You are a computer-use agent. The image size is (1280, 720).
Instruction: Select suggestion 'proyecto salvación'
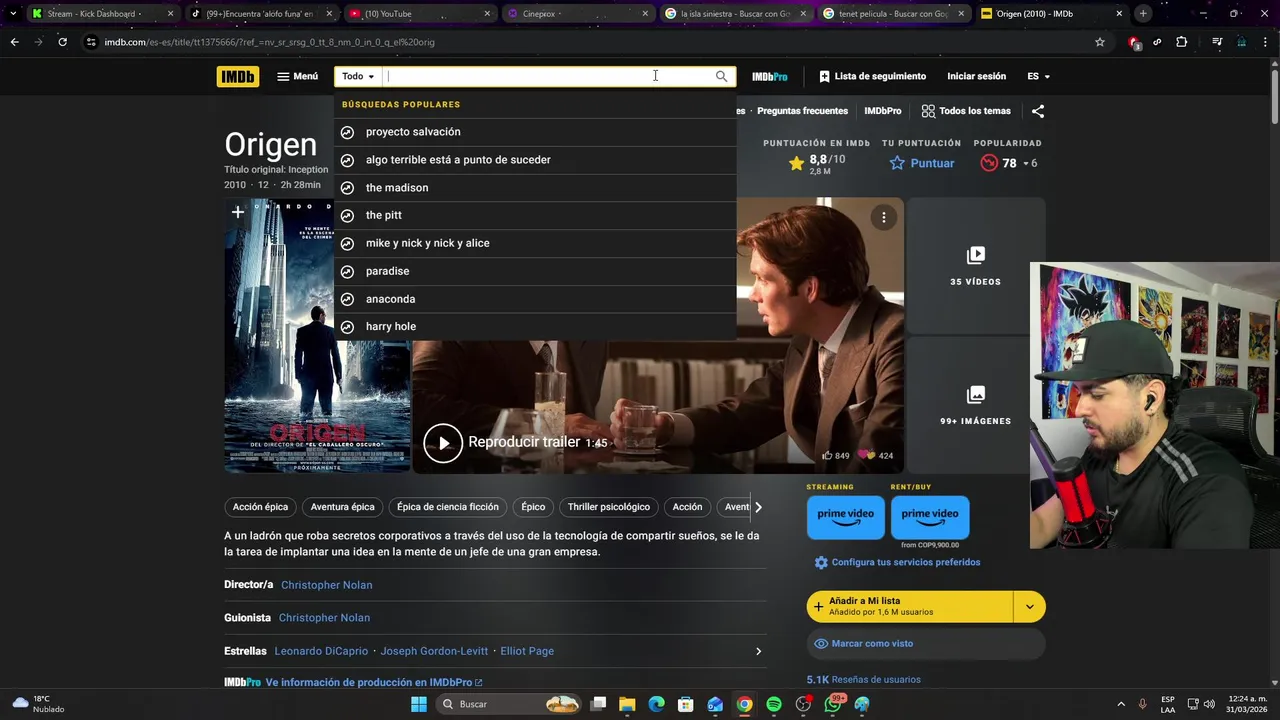click(535, 132)
